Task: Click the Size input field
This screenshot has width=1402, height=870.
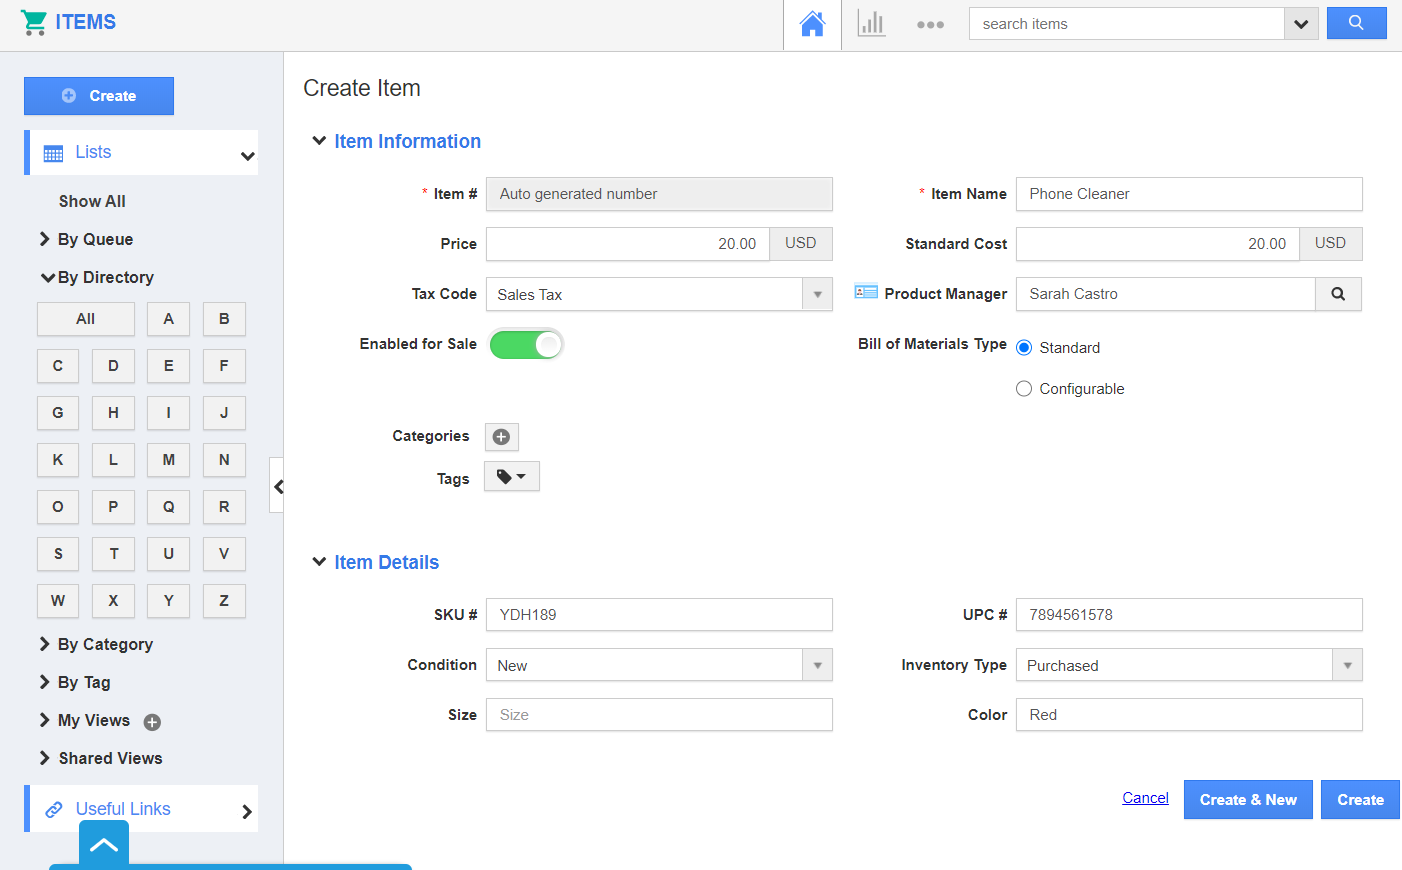Action: pos(659,715)
